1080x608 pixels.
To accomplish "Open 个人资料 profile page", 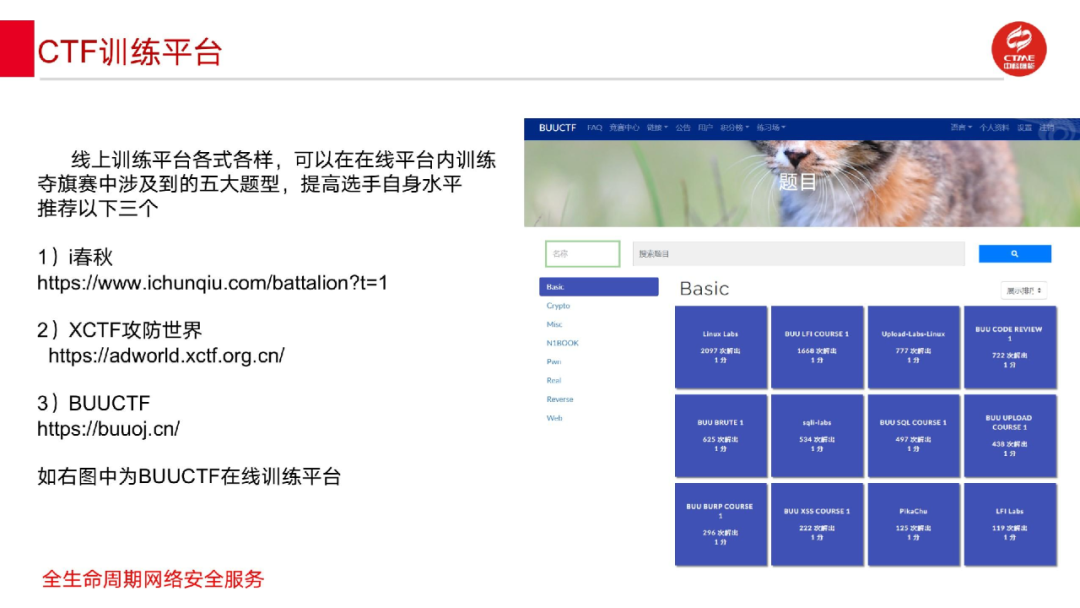I will coord(994,127).
